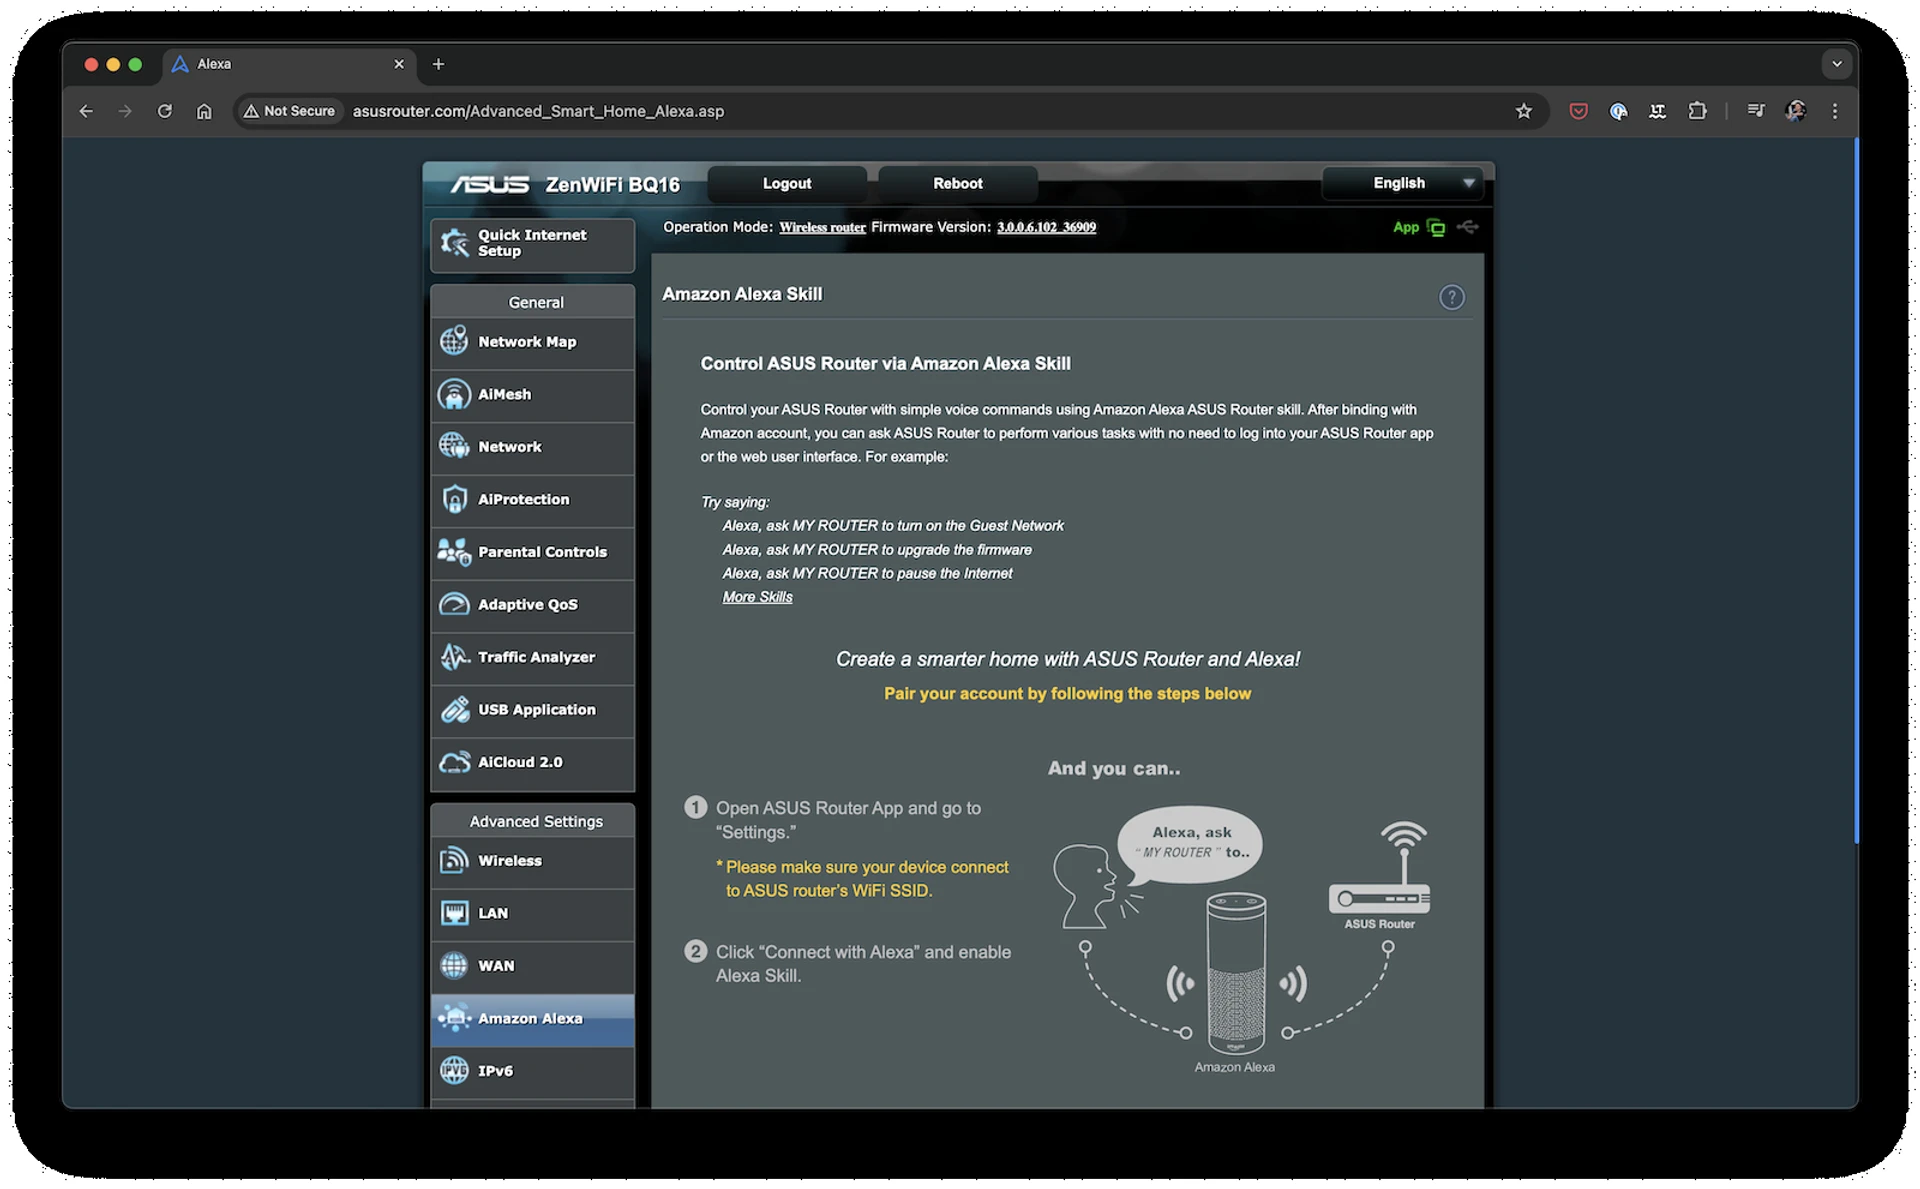Open the media control icon
This screenshot has width=1920, height=1189.
click(x=1756, y=111)
